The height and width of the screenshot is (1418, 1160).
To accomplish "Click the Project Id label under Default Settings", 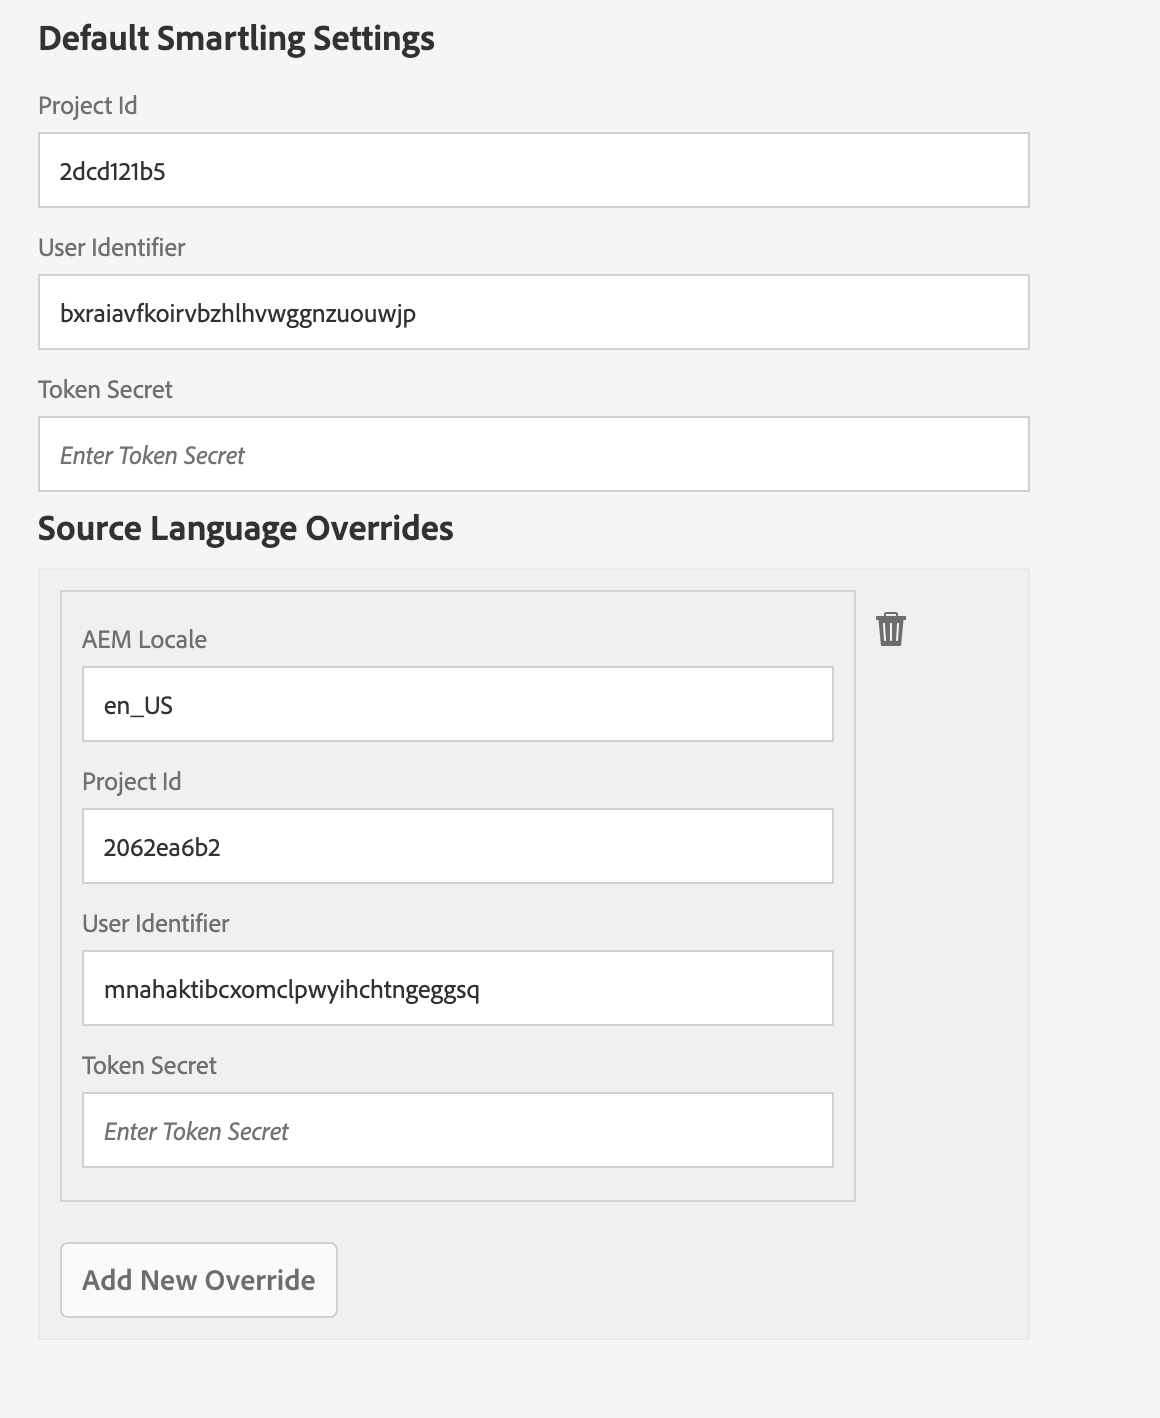I will pos(88,106).
